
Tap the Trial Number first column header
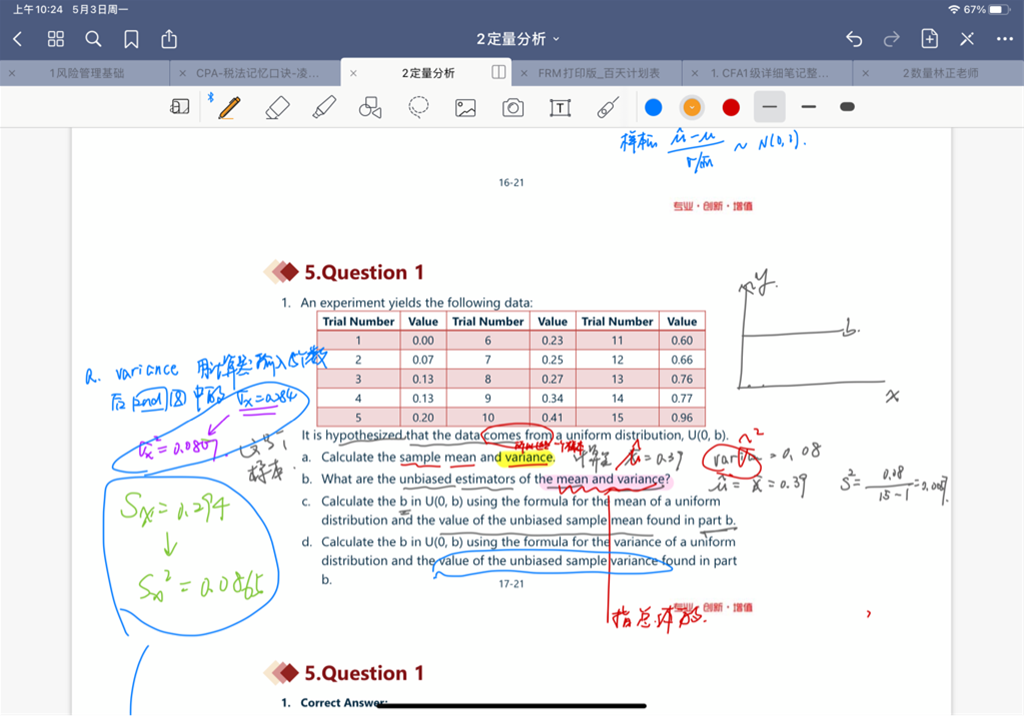tap(359, 321)
